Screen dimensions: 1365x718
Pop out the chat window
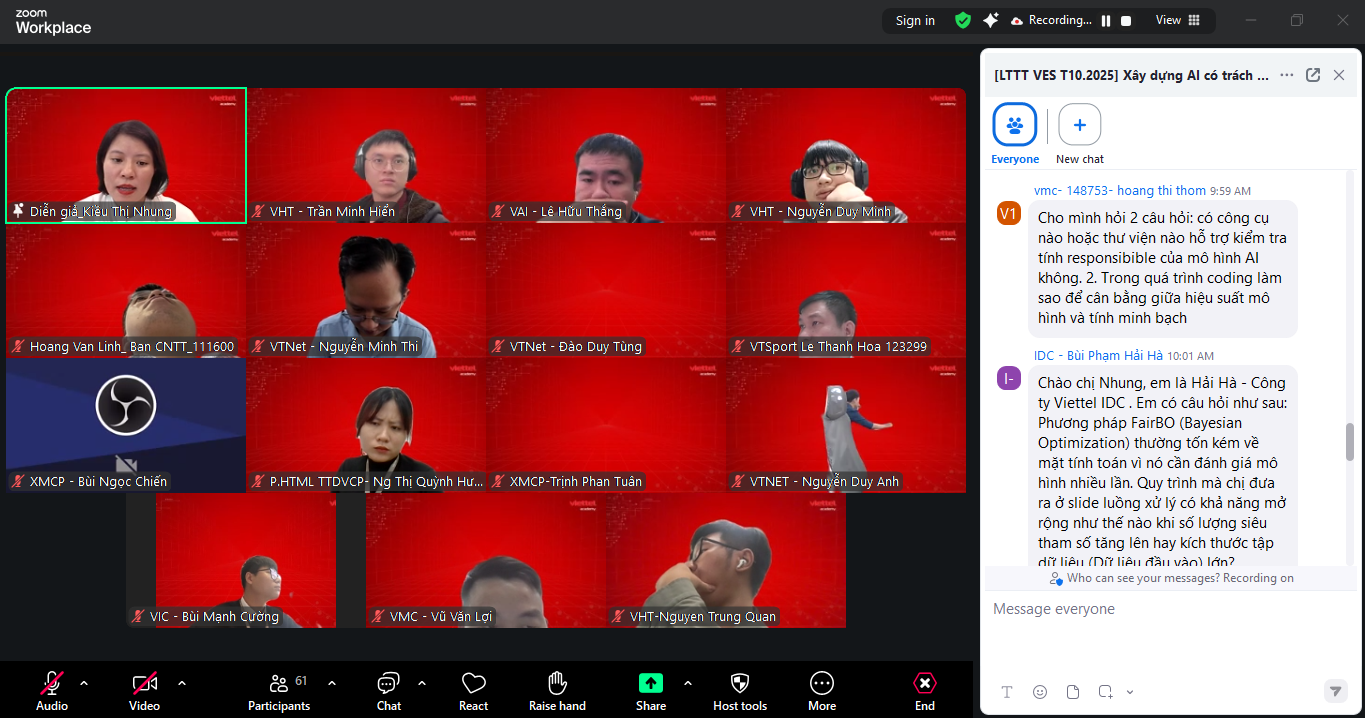1313,75
